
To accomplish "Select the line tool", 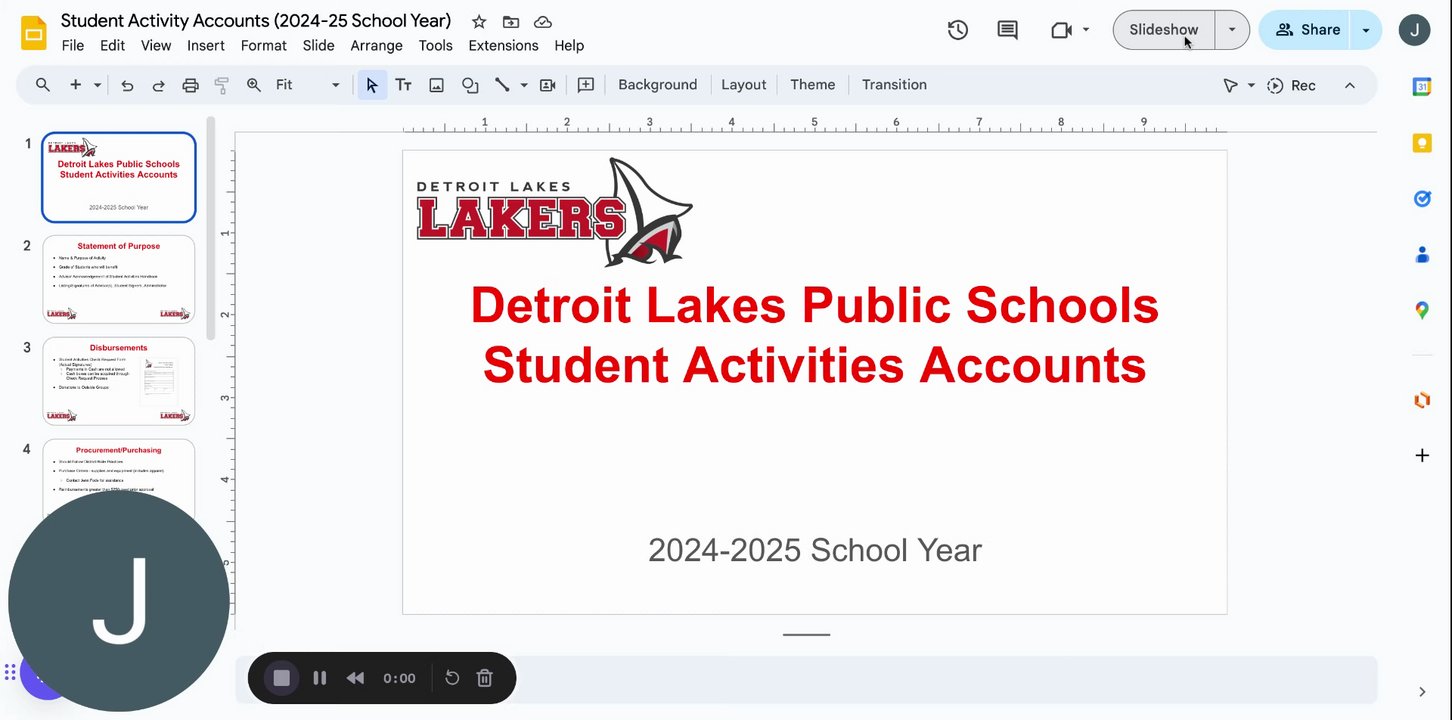I will (502, 85).
